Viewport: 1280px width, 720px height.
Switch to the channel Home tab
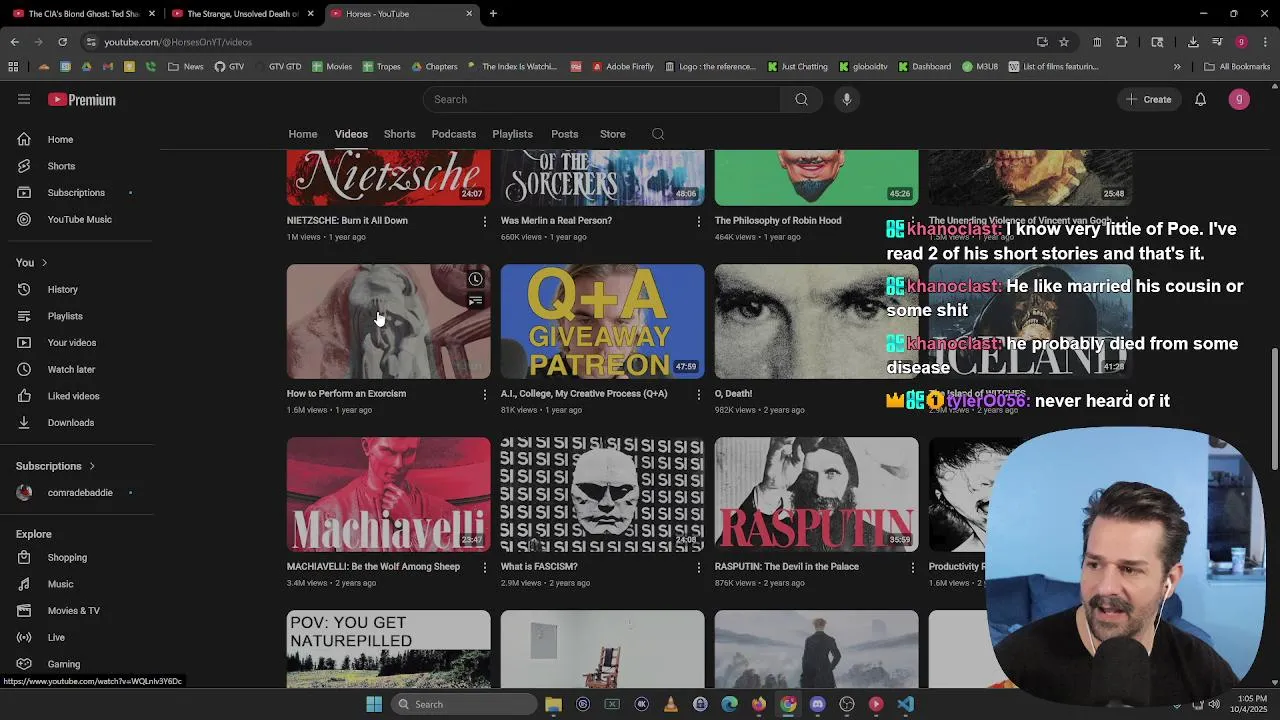(x=303, y=134)
